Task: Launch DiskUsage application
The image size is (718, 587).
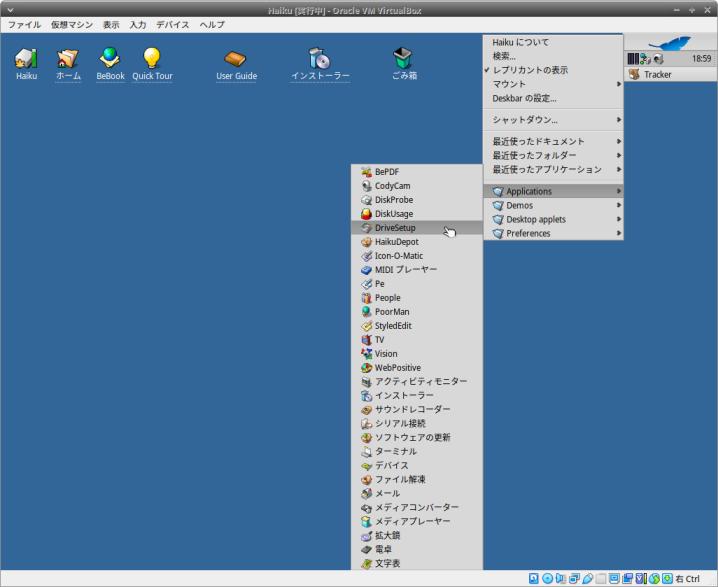Action: pos(417,213)
